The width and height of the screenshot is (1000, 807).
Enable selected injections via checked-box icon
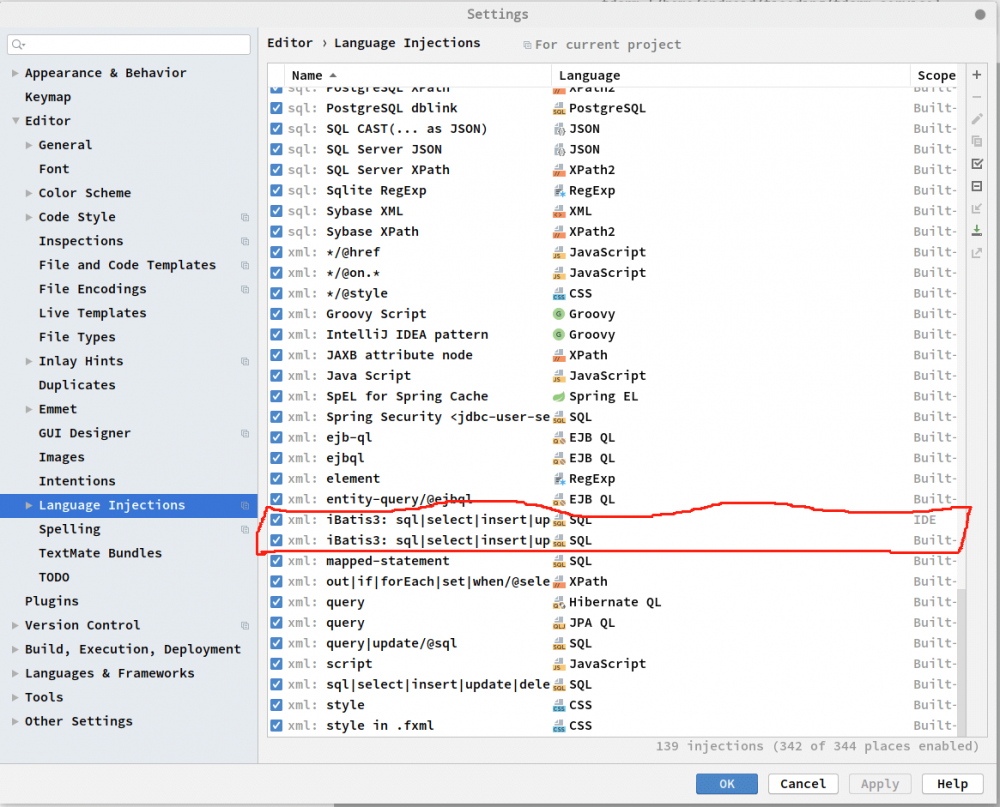pos(976,163)
